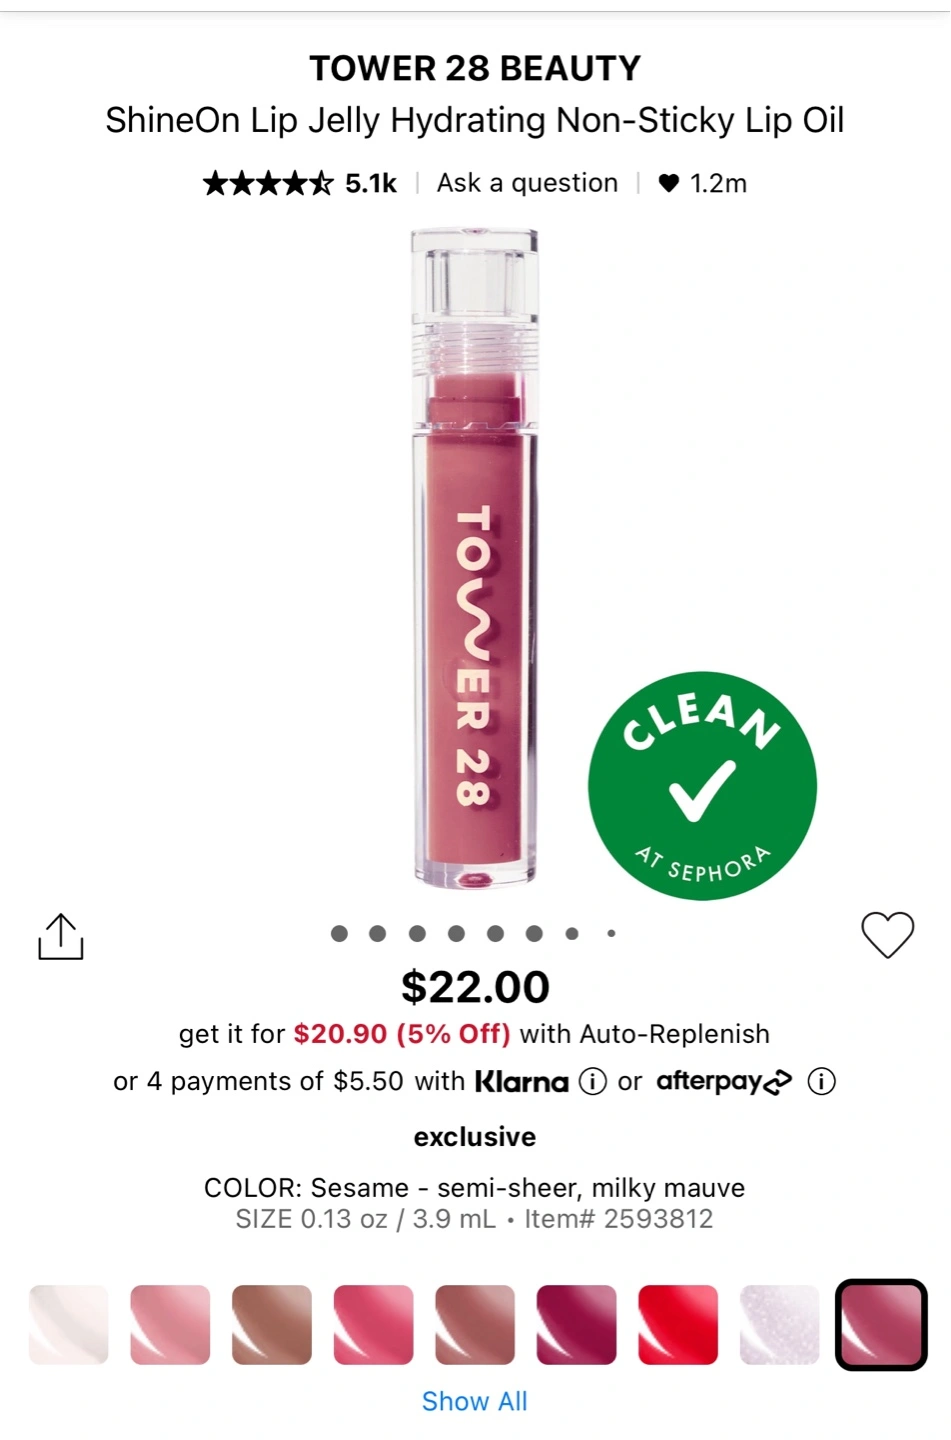This screenshot has width=951, height=1440.
Task: Select the first white clear shade swatch
Action: click(68, 1325)
